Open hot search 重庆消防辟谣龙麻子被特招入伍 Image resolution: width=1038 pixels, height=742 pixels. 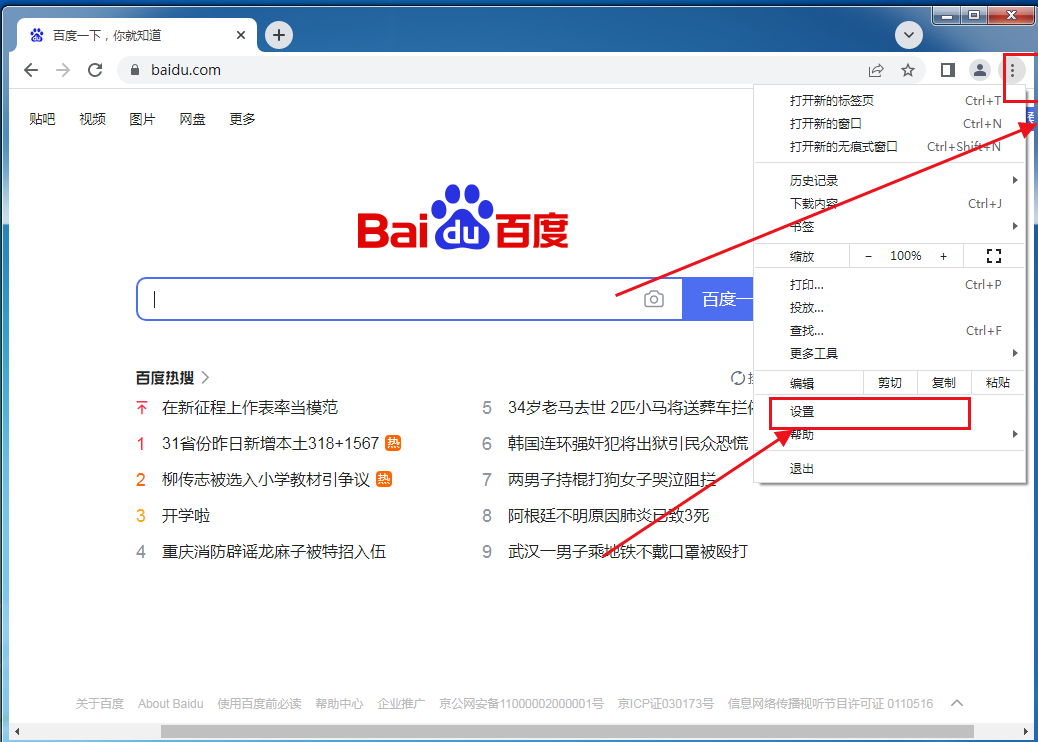tap(274, 552)
